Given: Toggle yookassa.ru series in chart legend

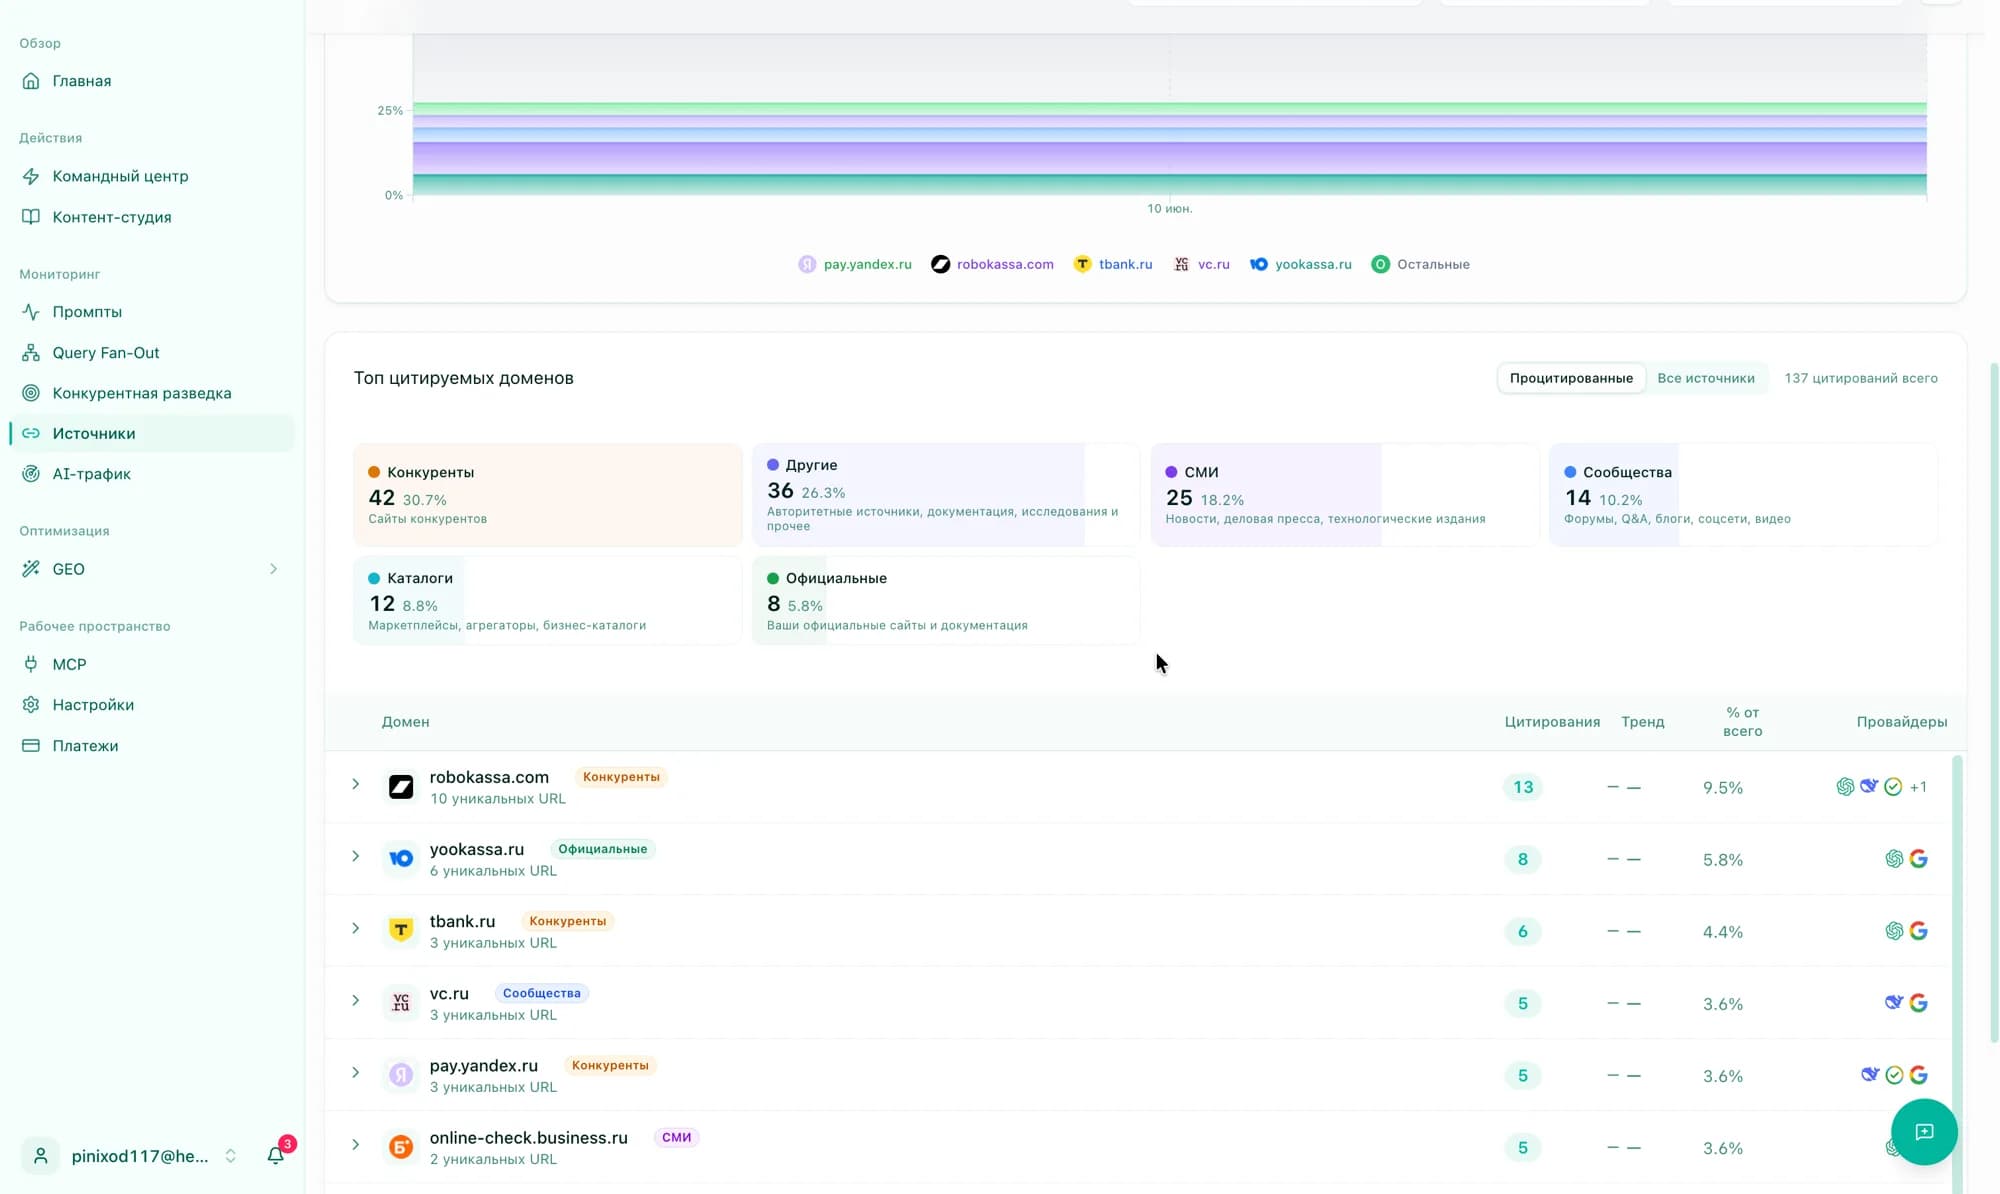Looking at the screenshot, I should (x=1300, y=264).
